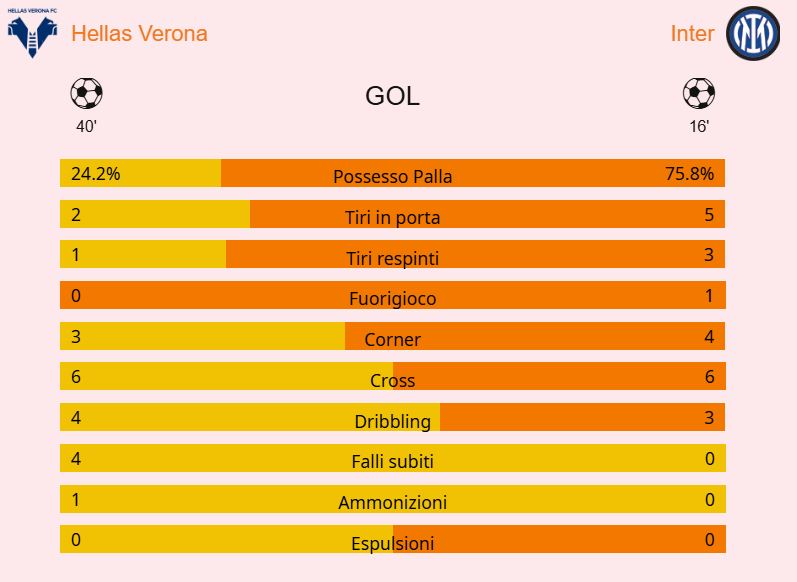Screen dimensions: 797x582
Task: Select the Possesso Palla stat bar label
Action: 392,177
